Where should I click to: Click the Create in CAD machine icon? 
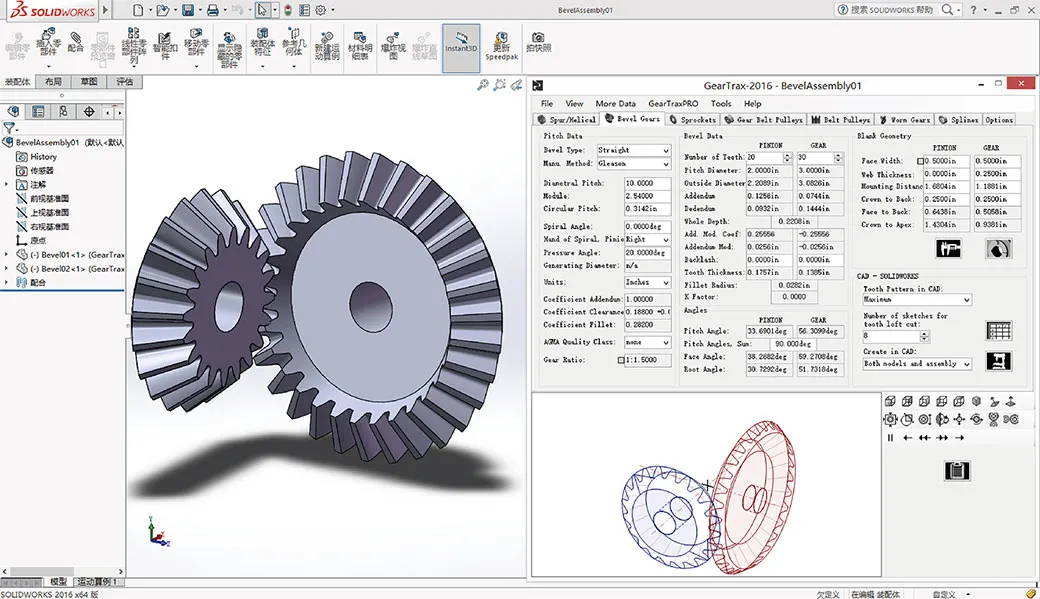point(998,362)
